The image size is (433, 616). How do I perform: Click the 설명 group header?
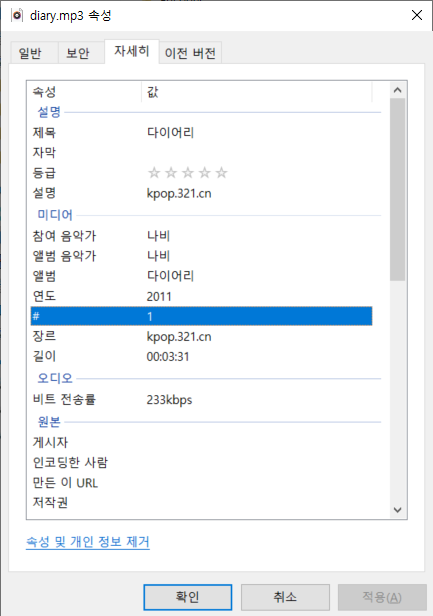click(49, 112)
